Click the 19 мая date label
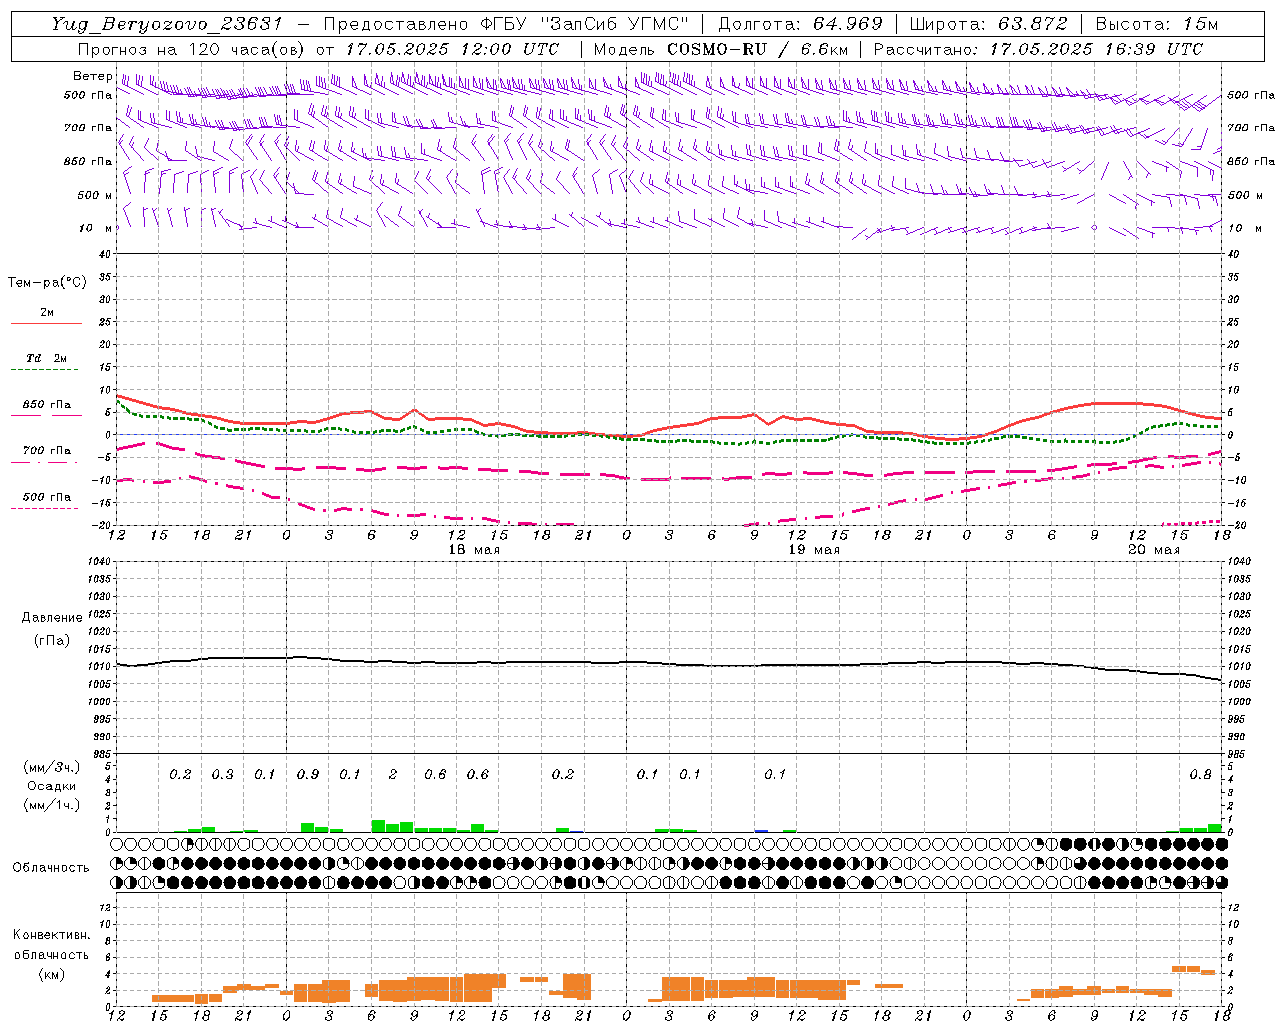1280x1024 pixels. [x=814, y=550]
